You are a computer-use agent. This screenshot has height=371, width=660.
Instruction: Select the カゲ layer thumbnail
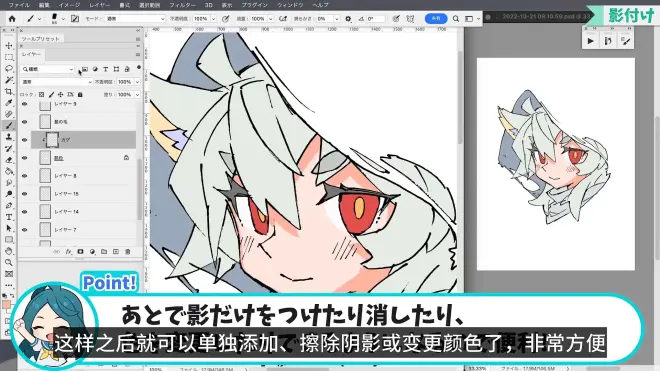pyautogui.click(x=52, y=140)
